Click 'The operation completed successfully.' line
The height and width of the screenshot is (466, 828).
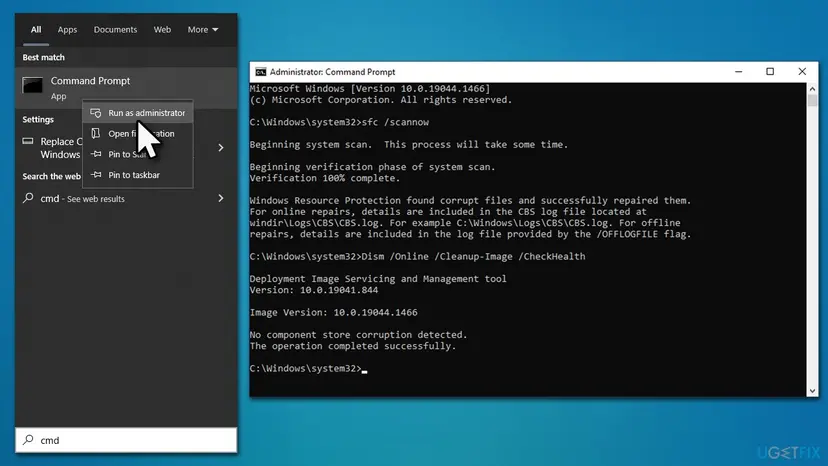point(353,346)
